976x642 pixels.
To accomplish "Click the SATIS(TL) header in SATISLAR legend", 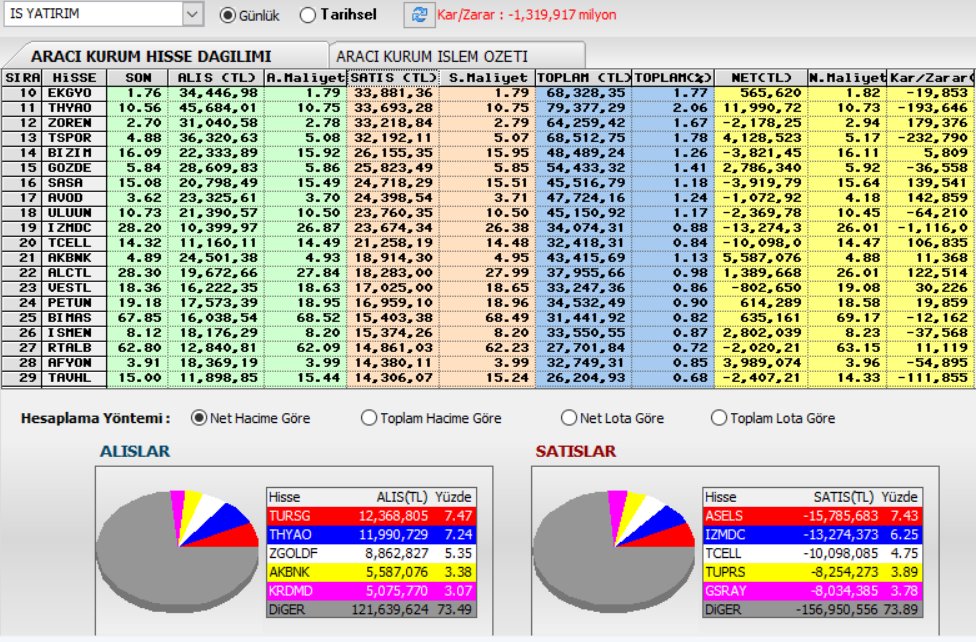I will [844, 497].
